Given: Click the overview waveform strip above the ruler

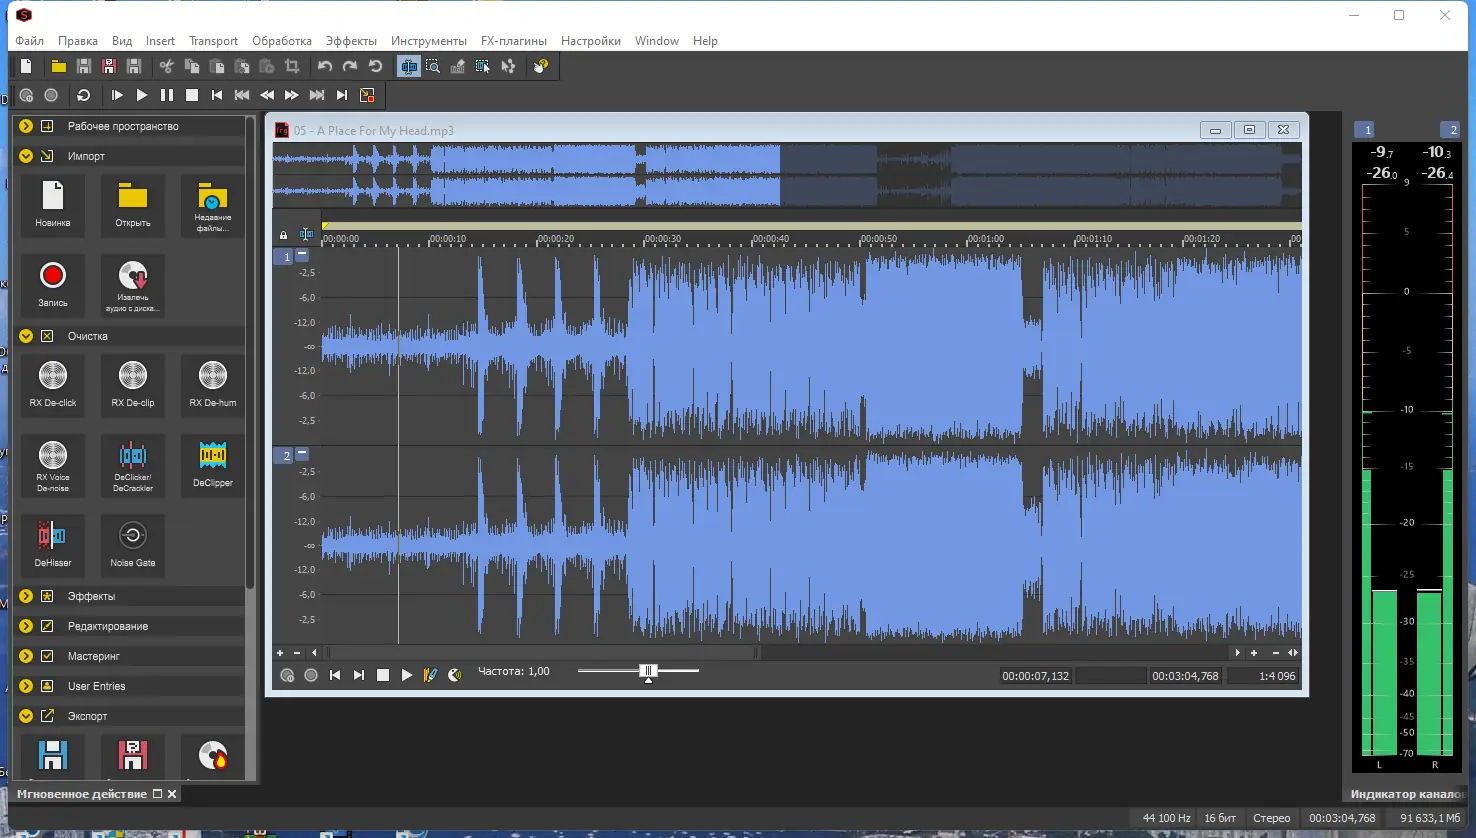Looking at the screenshot, I should tap(787, 175).
